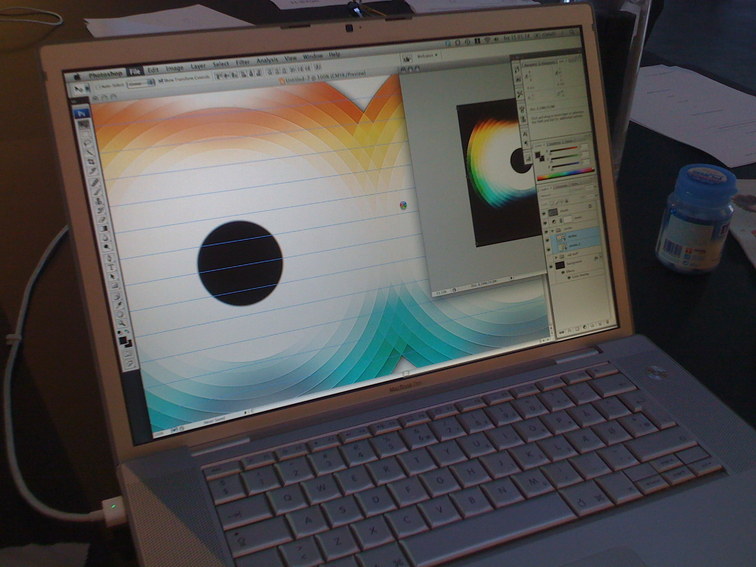Select the Gradient tool
Viewport: 756px width, 567px height.
coord(104,229)
